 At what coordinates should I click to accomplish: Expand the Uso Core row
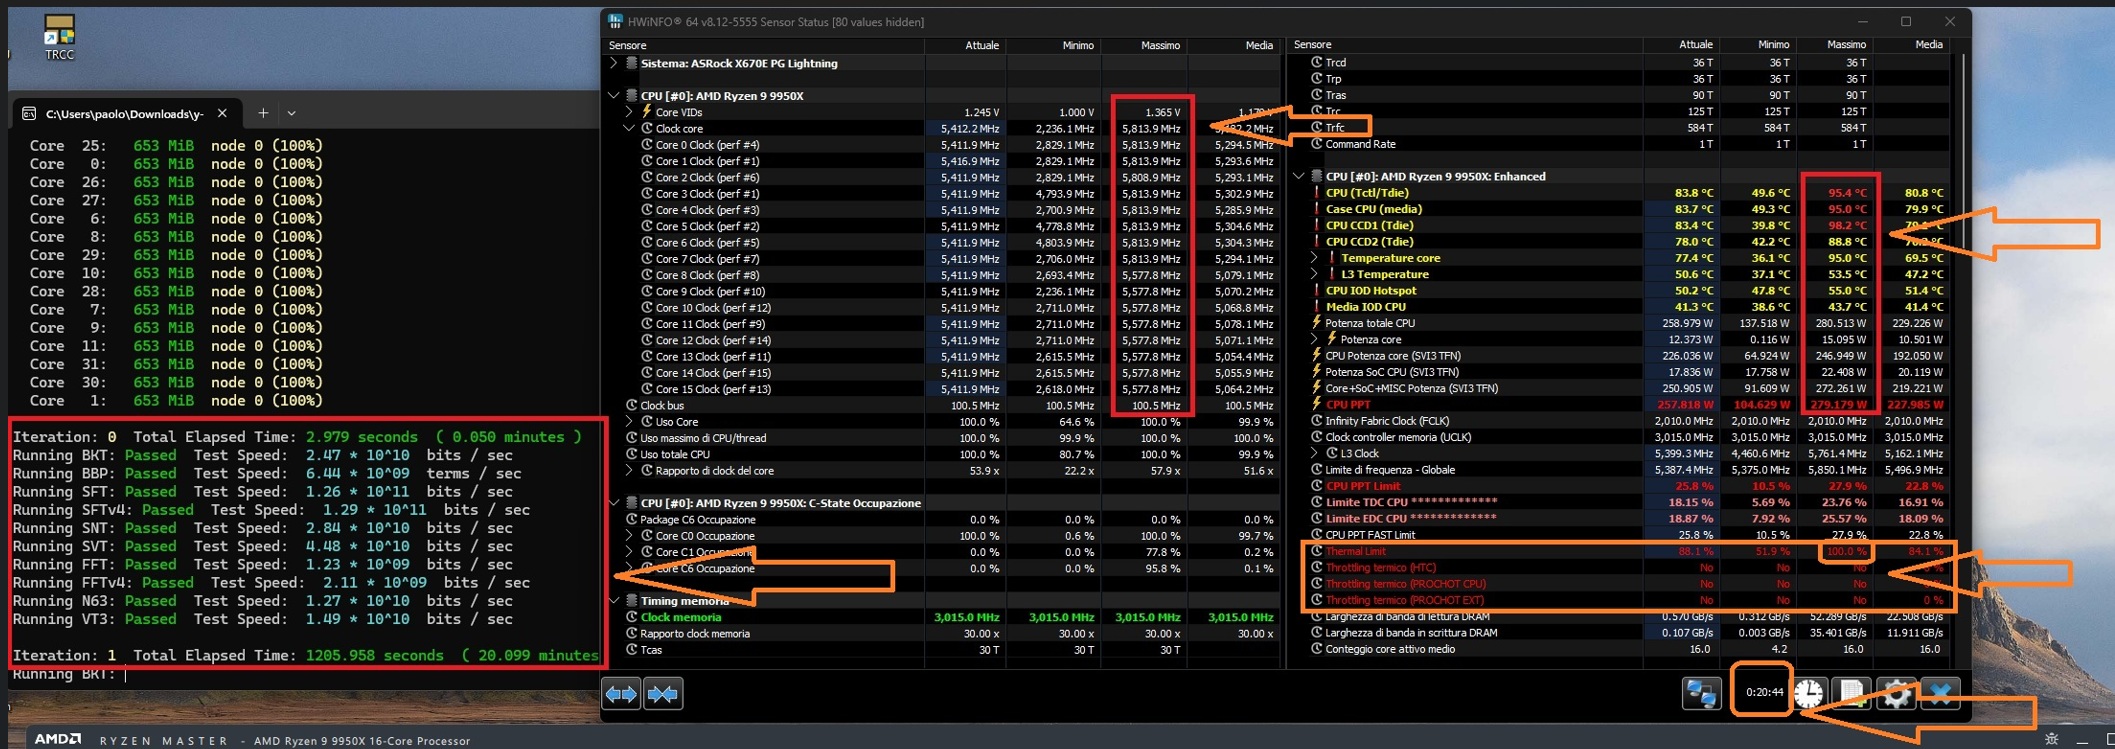[x=629, y=422]
